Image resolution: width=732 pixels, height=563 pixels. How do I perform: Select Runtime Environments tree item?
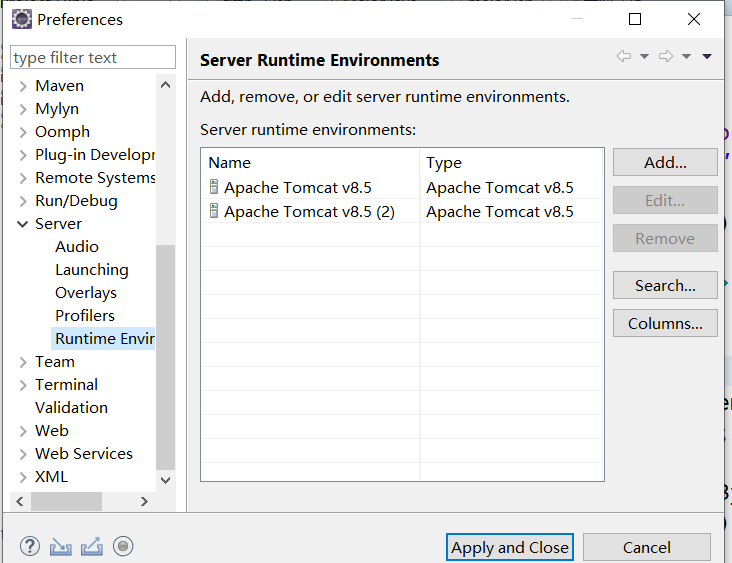pos(103,338)
